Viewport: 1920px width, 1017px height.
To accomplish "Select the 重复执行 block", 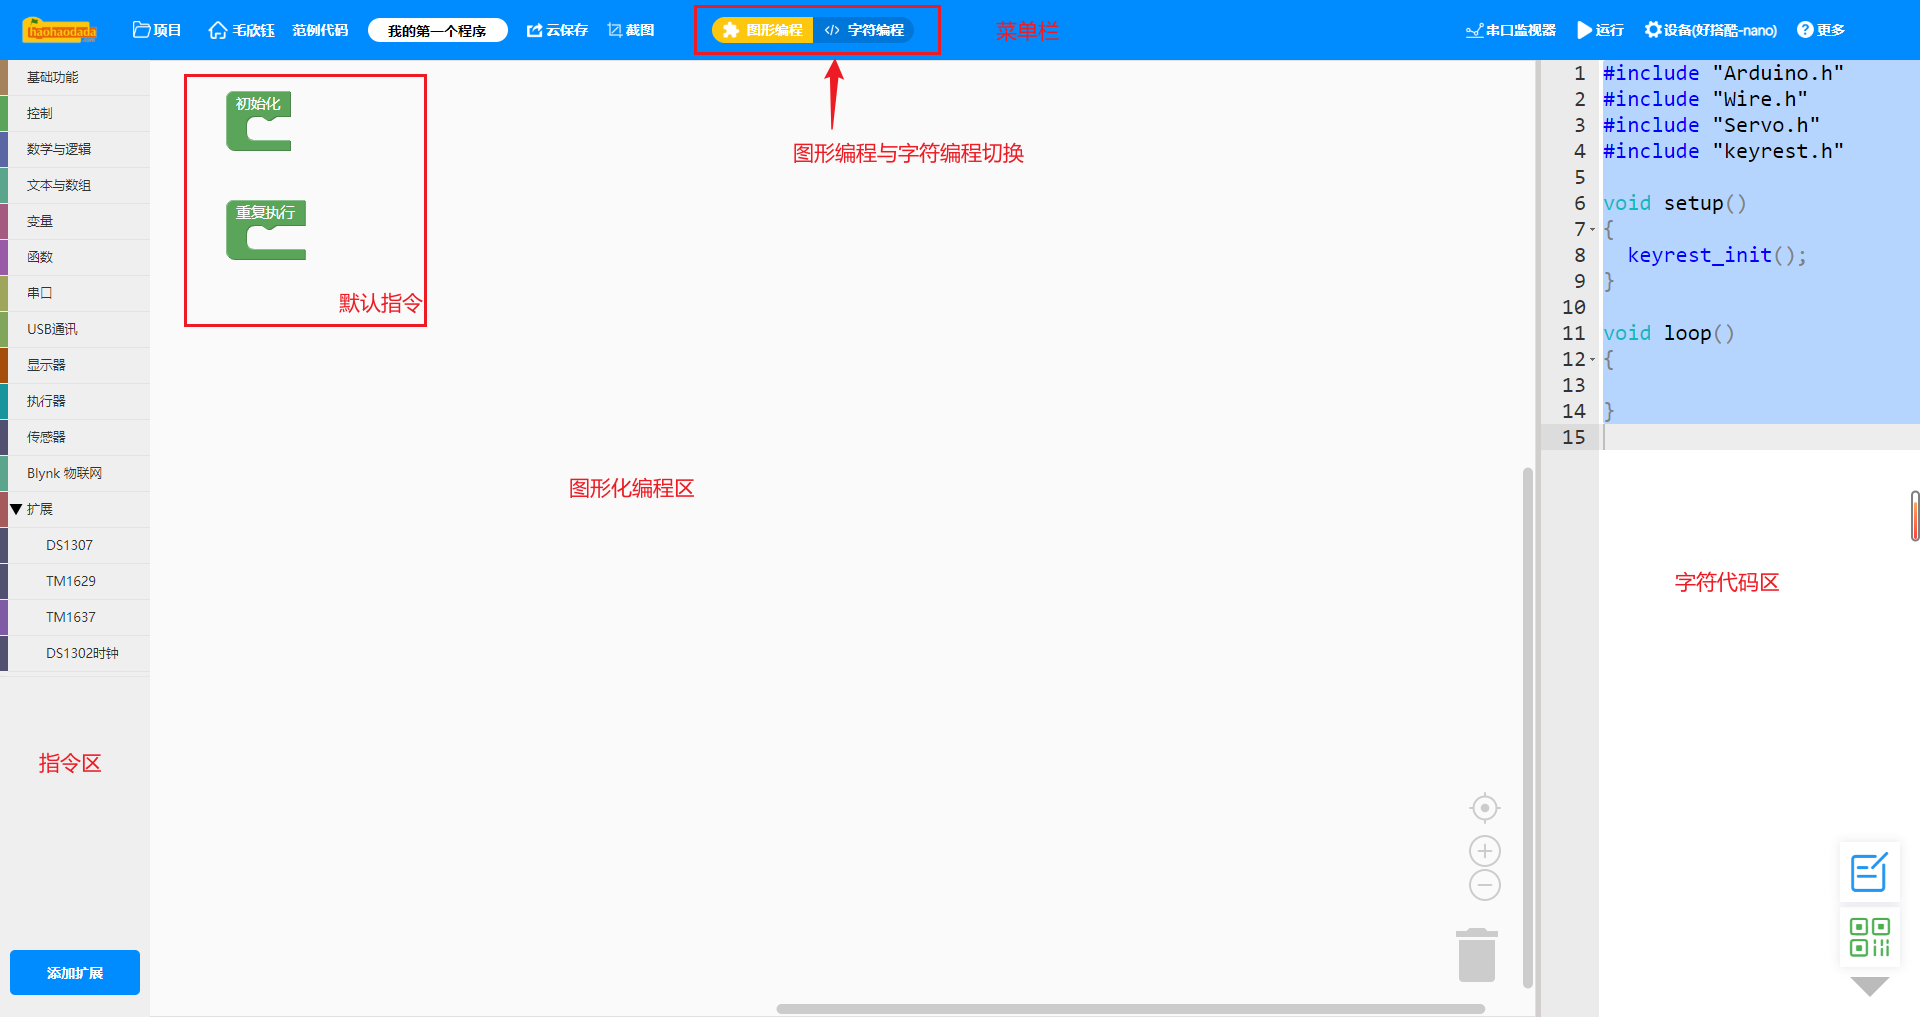I will point(265,213).
